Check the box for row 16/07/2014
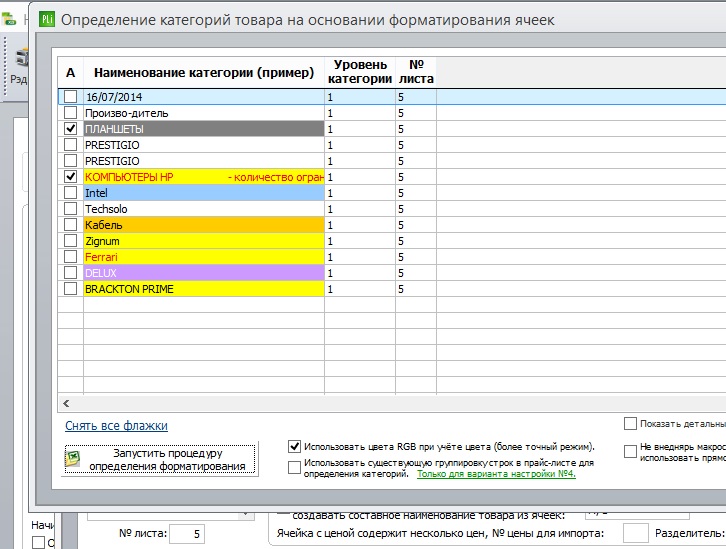This screenshot has height=549, width=726. [70, 97]
